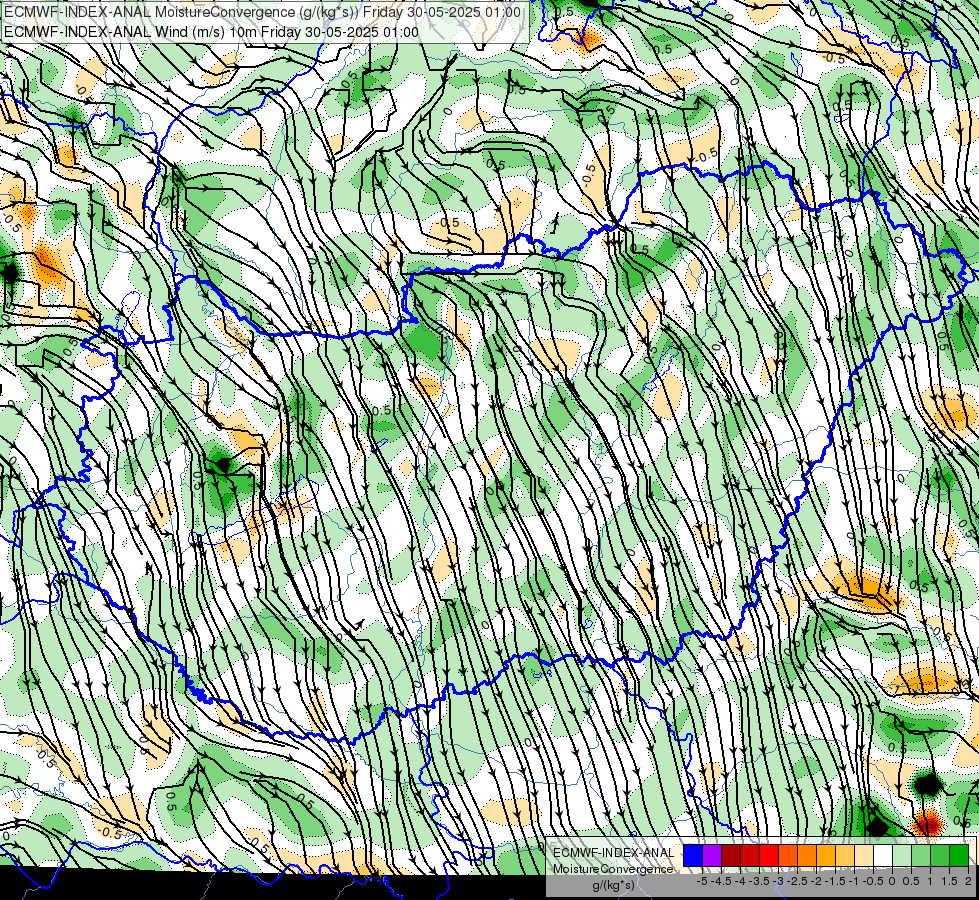Click the legend tick label '-3.5'
Viewport: 979px width, 900px height.
coord(760,881)
